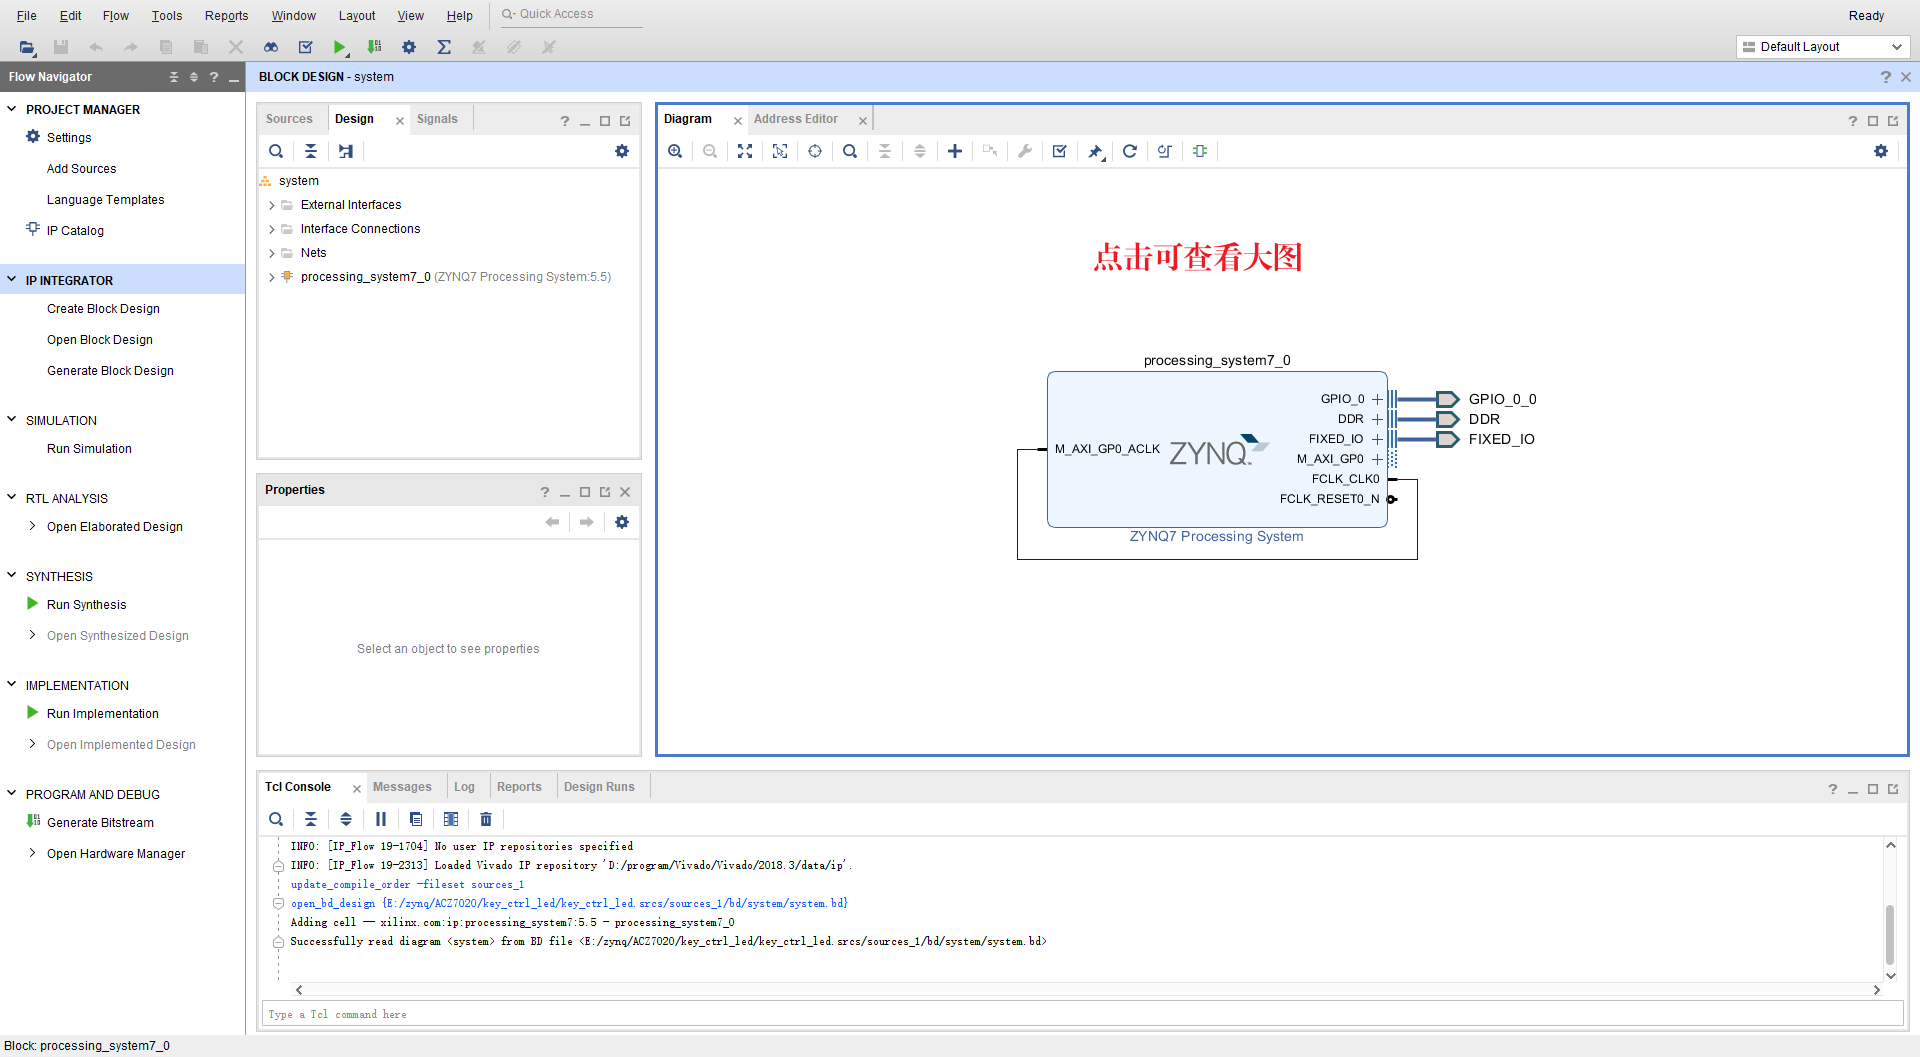The width and height of the screenshot is (1920, 1057).
Task: Switch to the Sources tab
Action: coord(289,119)
